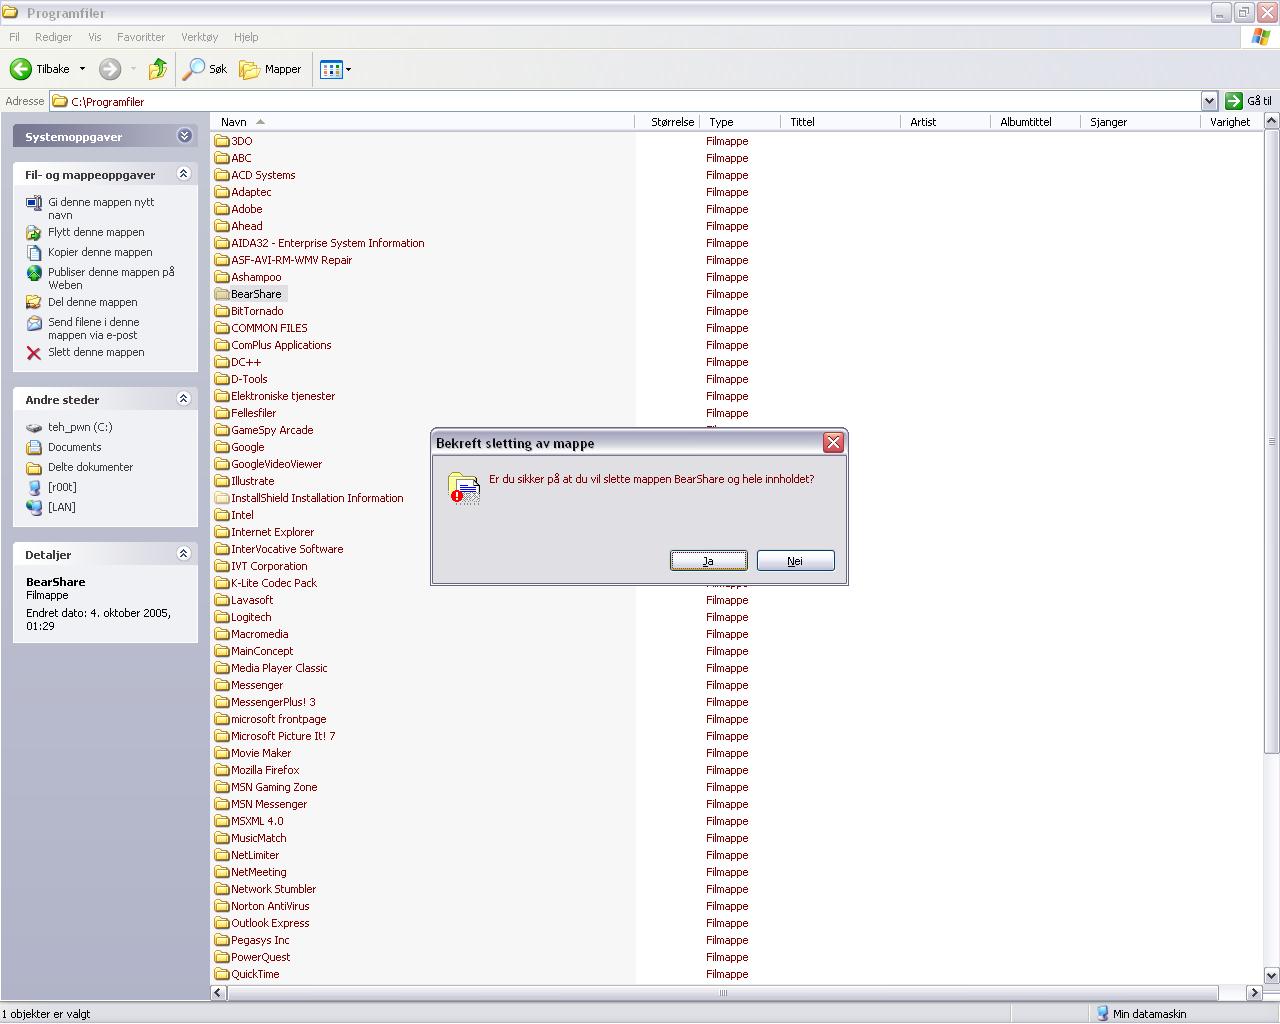
Task: Open the Vis menu
Action: click(95, 37)
